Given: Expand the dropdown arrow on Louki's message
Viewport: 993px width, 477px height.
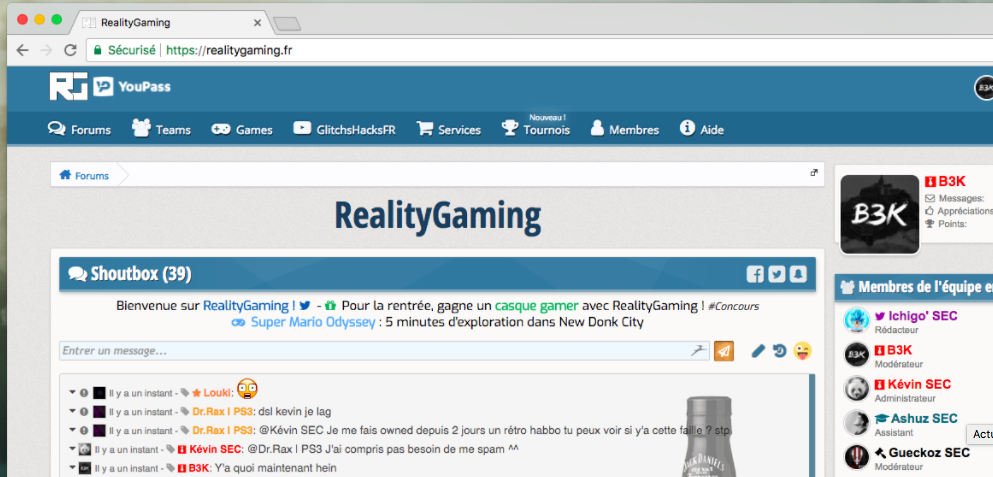Looking at the screenshot, I should [x=72, y=393].
